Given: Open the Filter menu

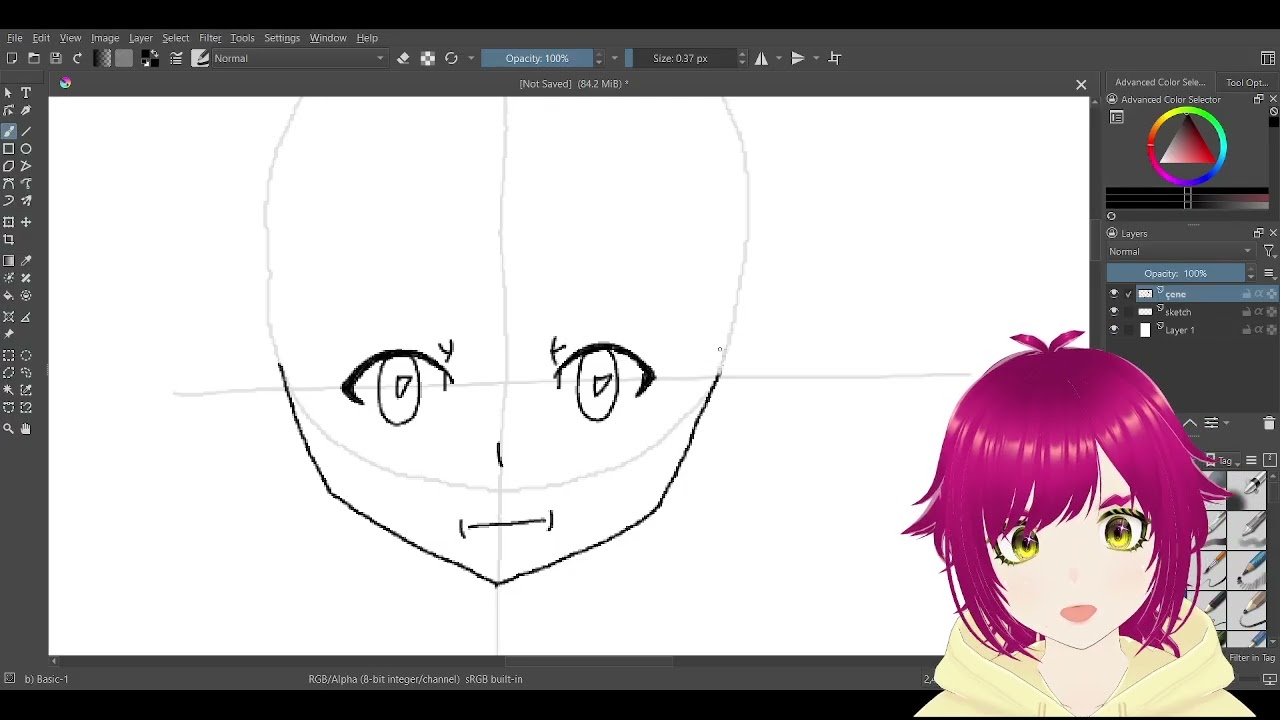Looking at the screenshot, I should 210,38.
